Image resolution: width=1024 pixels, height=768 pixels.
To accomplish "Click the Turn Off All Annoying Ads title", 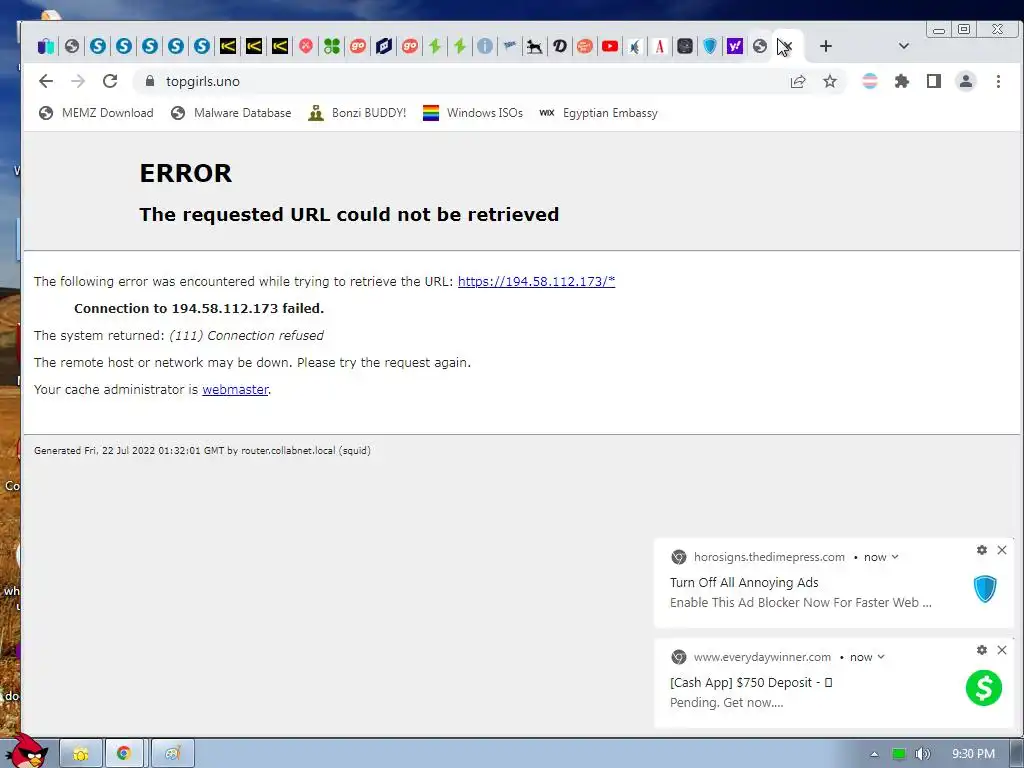I will [x=744, y=583].
